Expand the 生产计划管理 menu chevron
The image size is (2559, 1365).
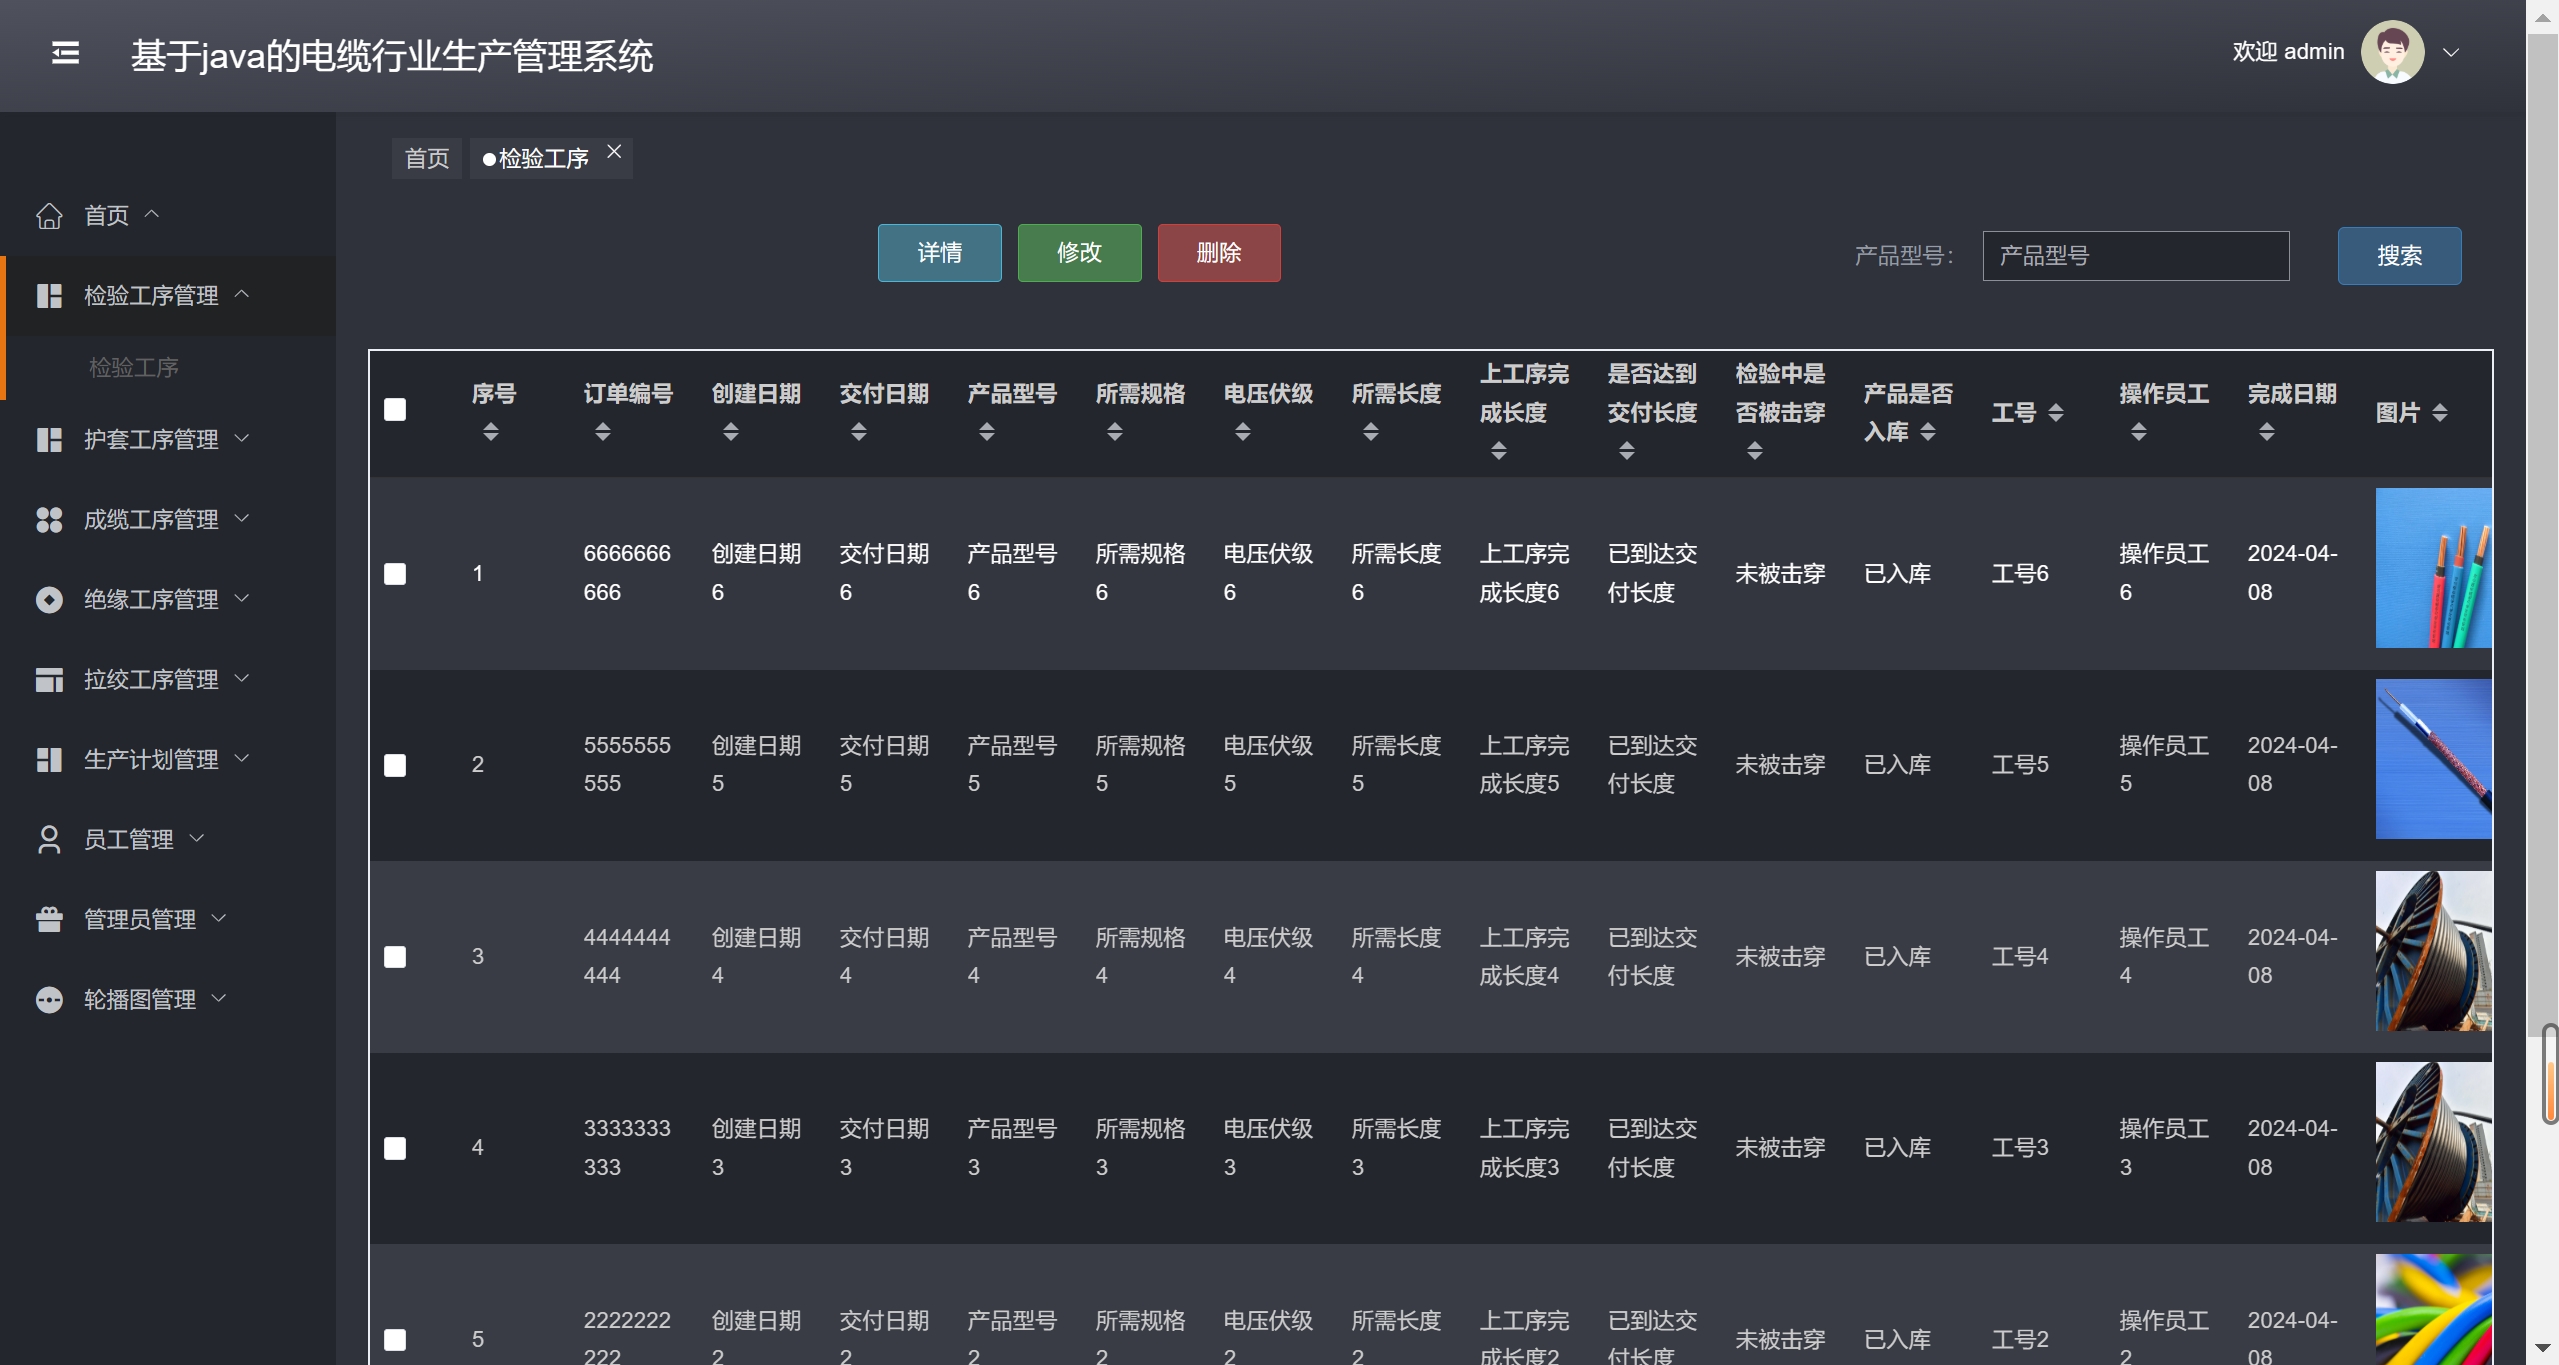(241, 758)
